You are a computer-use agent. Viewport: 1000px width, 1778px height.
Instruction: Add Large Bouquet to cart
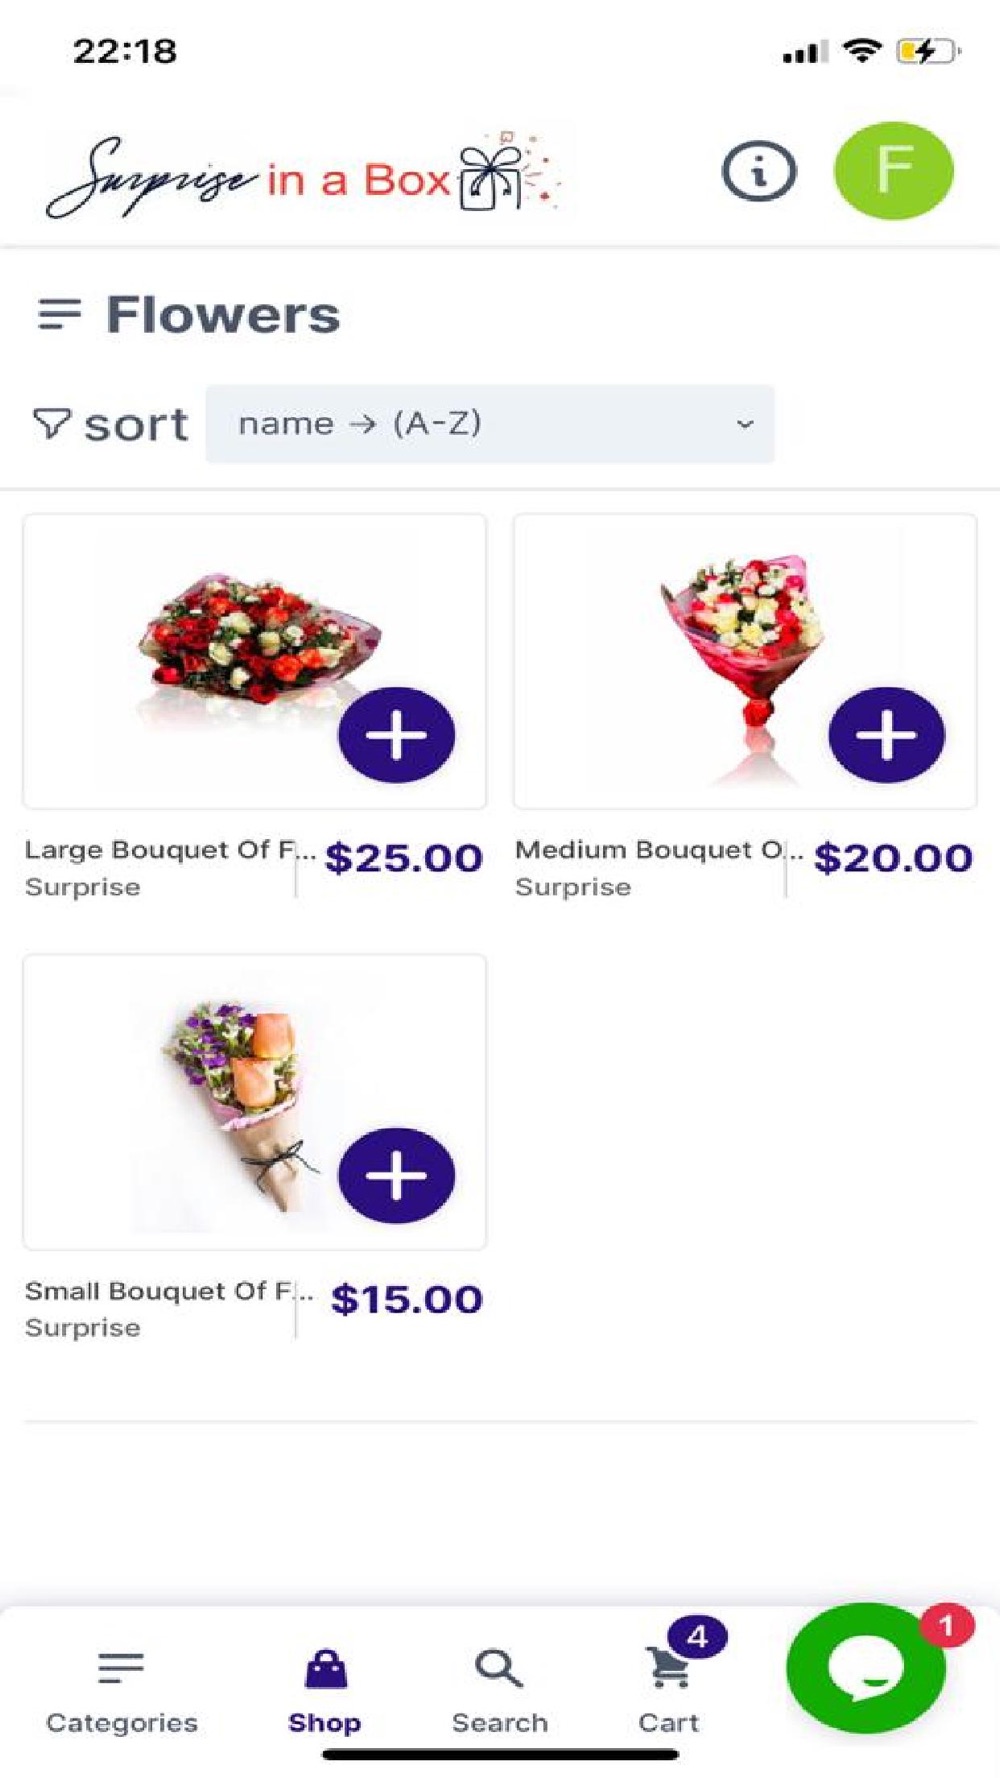point(396,735)
